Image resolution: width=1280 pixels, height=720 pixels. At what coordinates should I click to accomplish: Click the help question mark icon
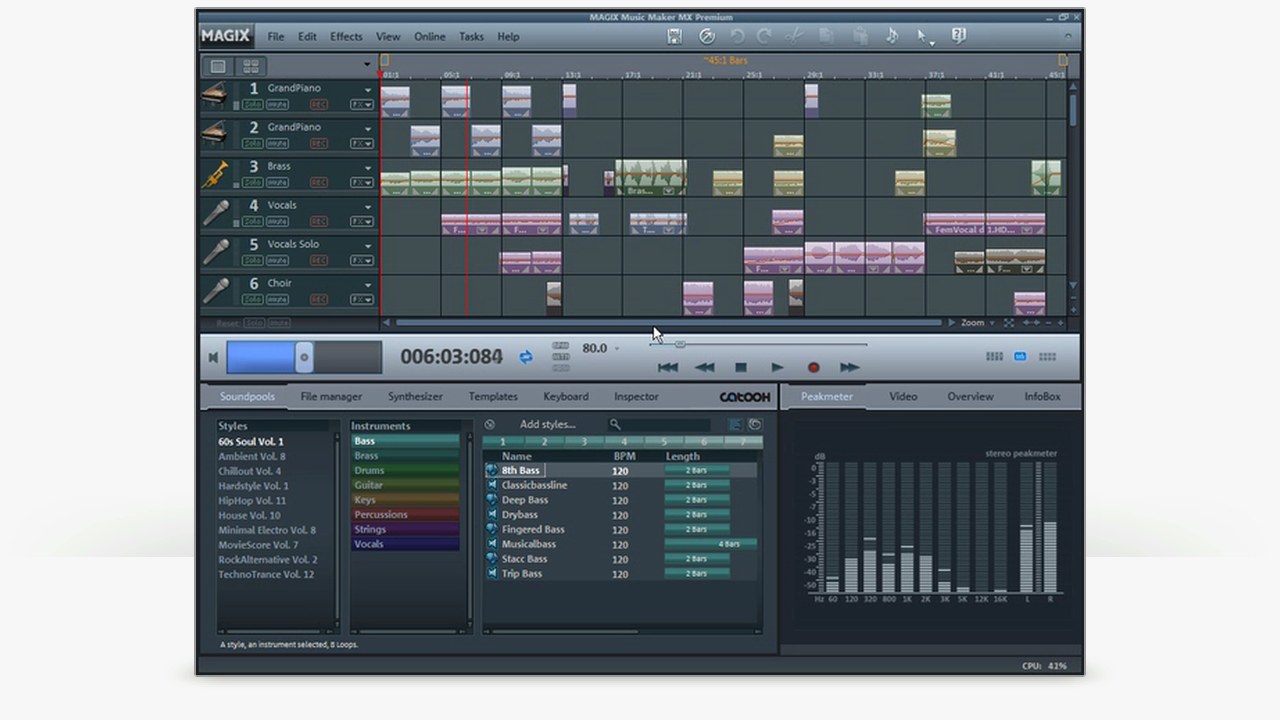coord(959,36)
